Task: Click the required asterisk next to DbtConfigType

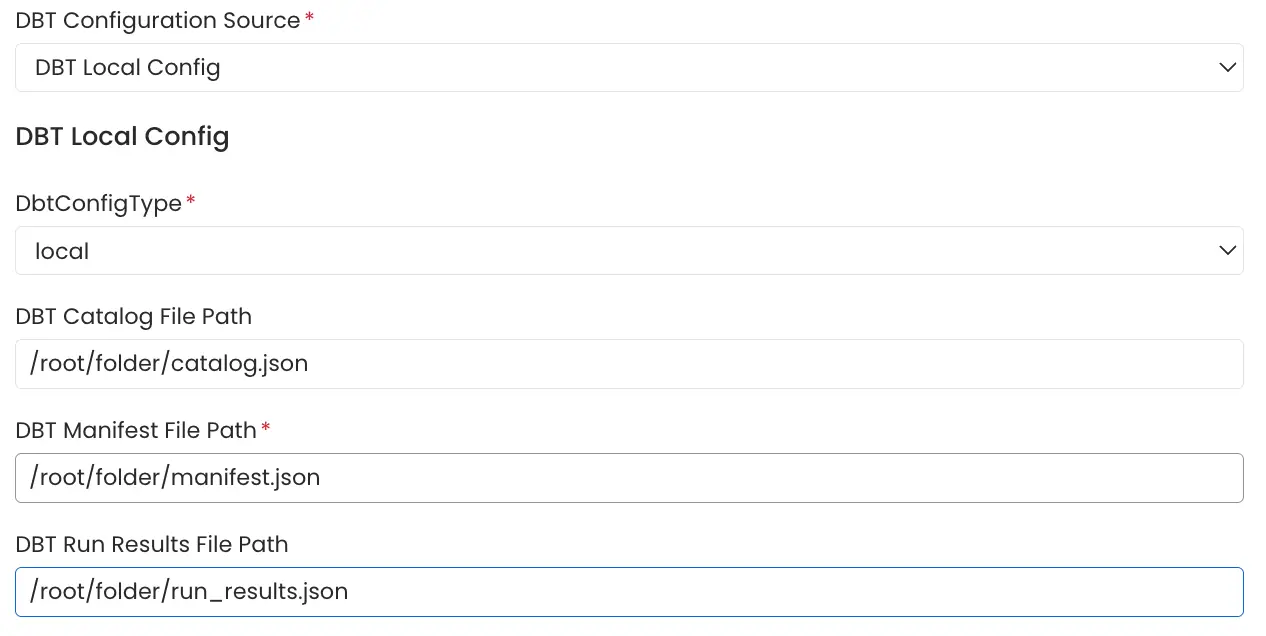Action: tap(191, 202)
